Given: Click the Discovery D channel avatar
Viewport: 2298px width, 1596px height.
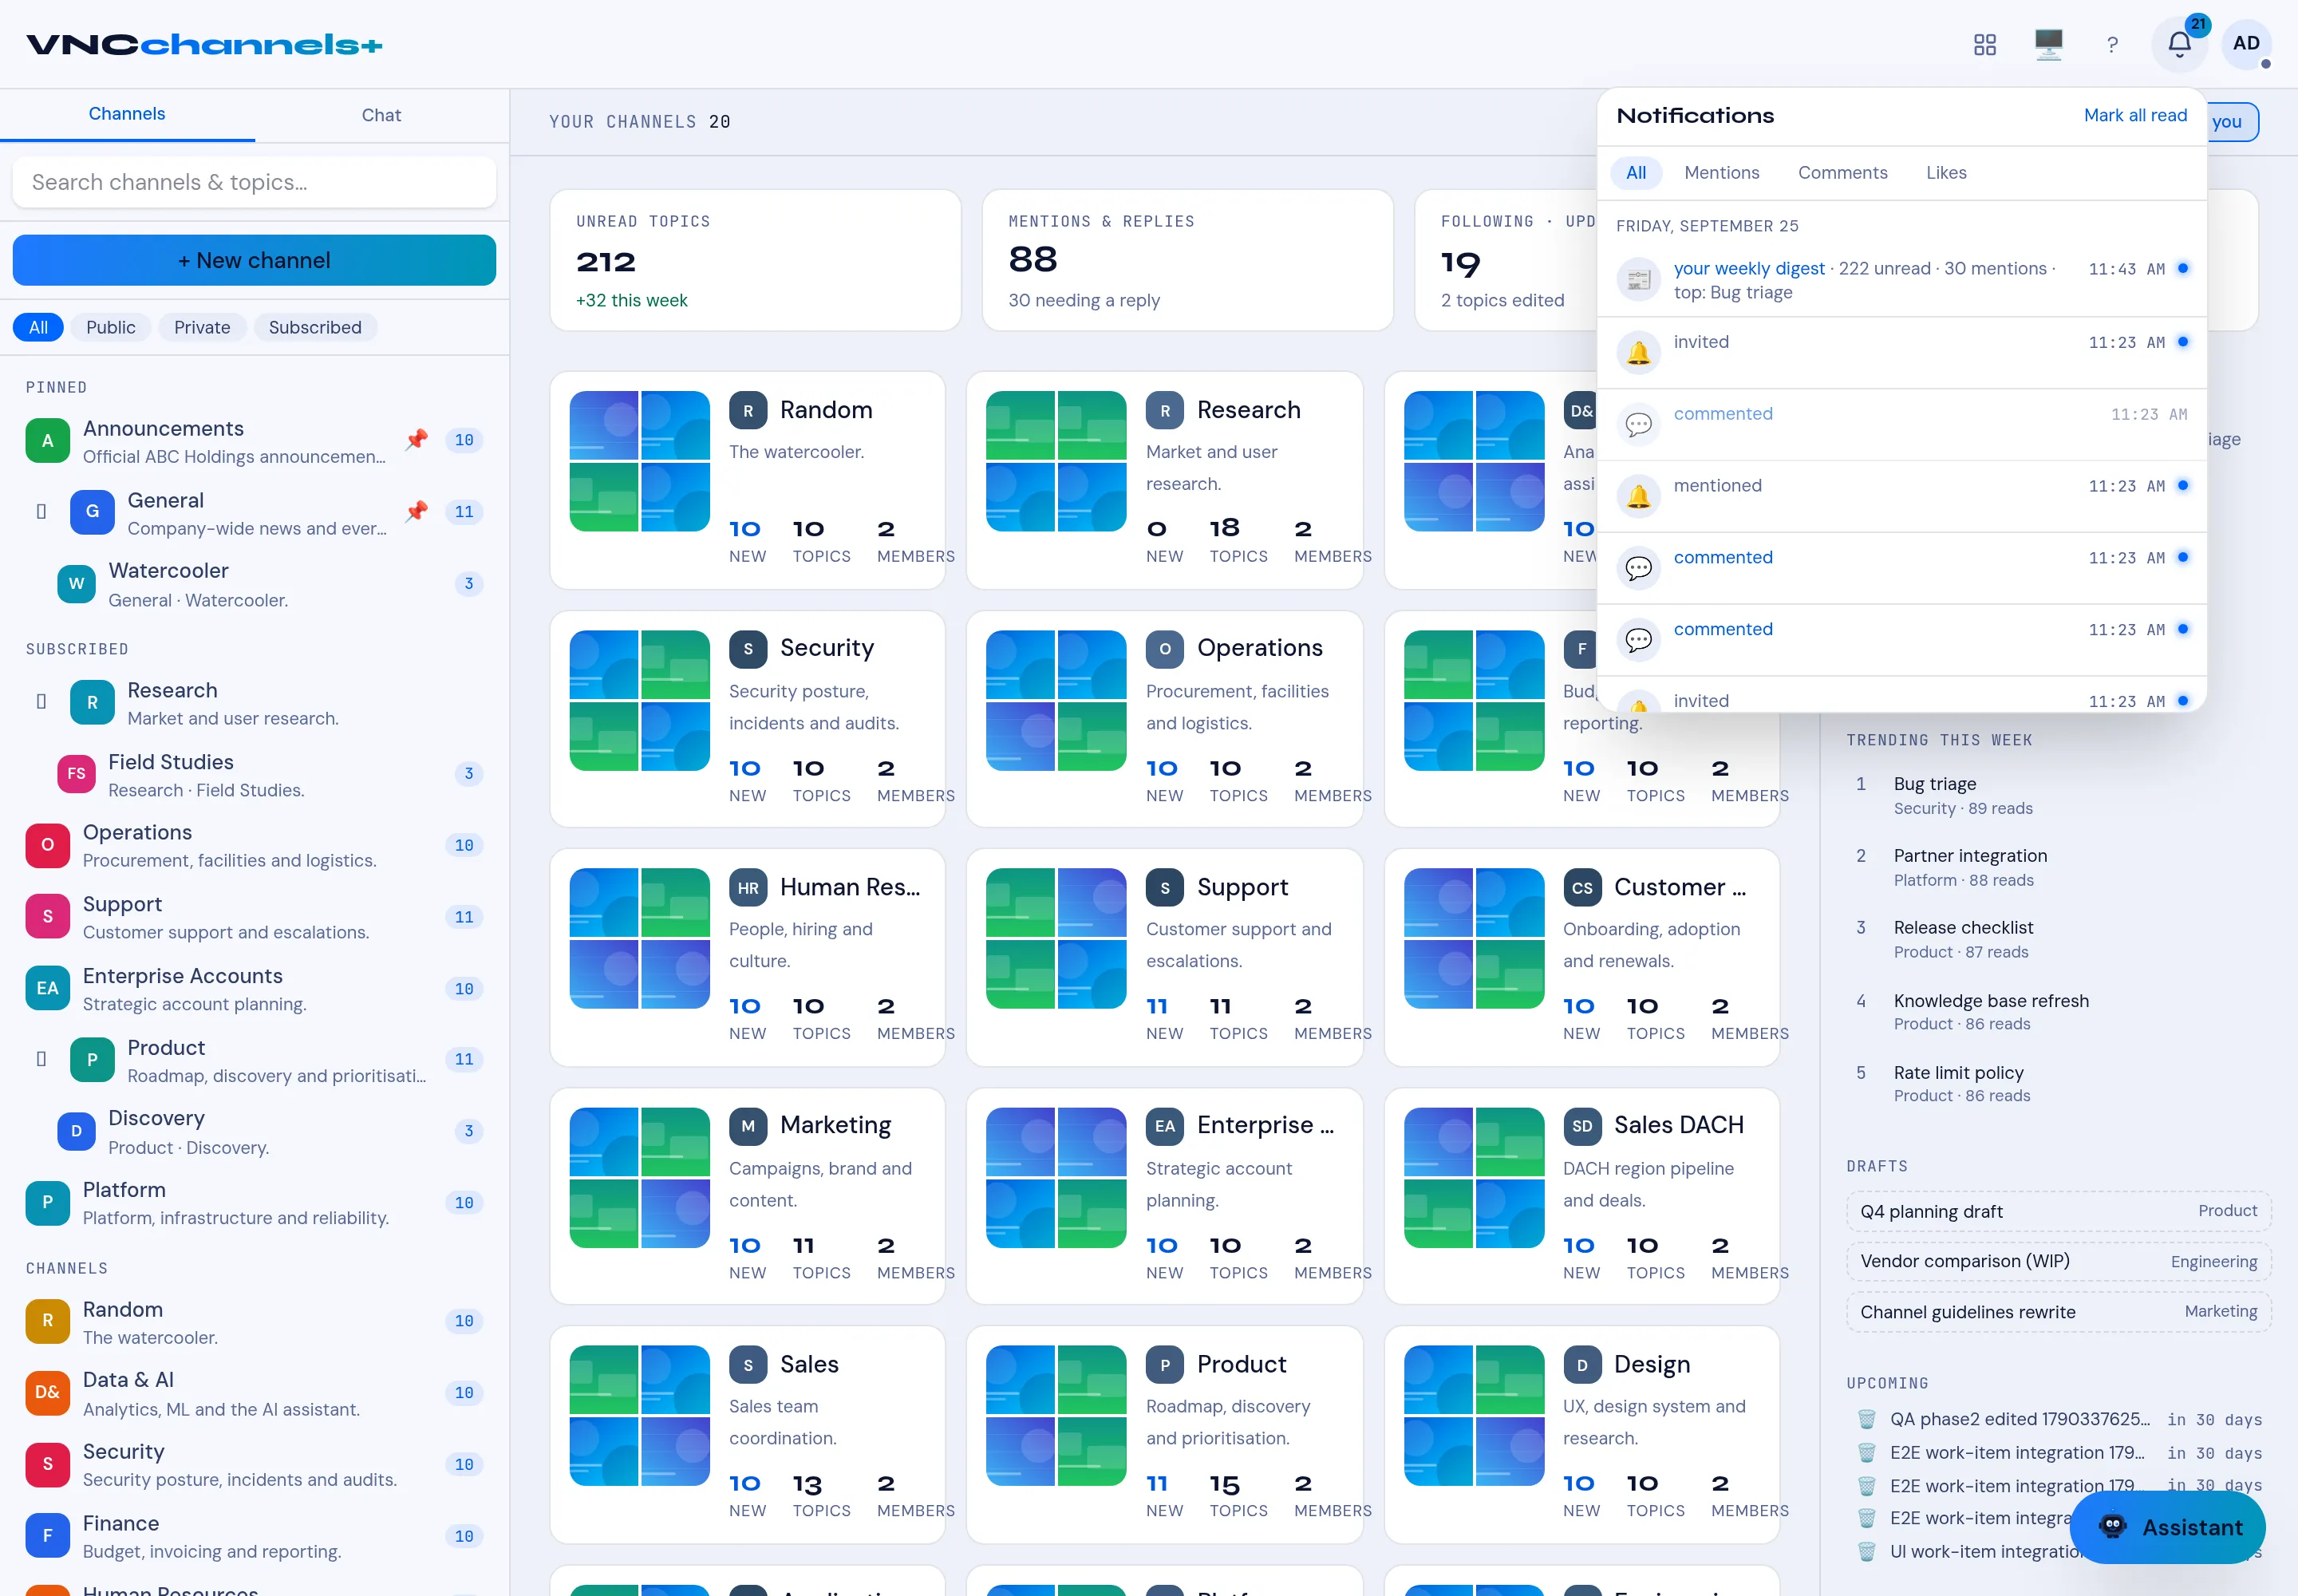Looking at the screenshot, I should tap(76, 1131).
